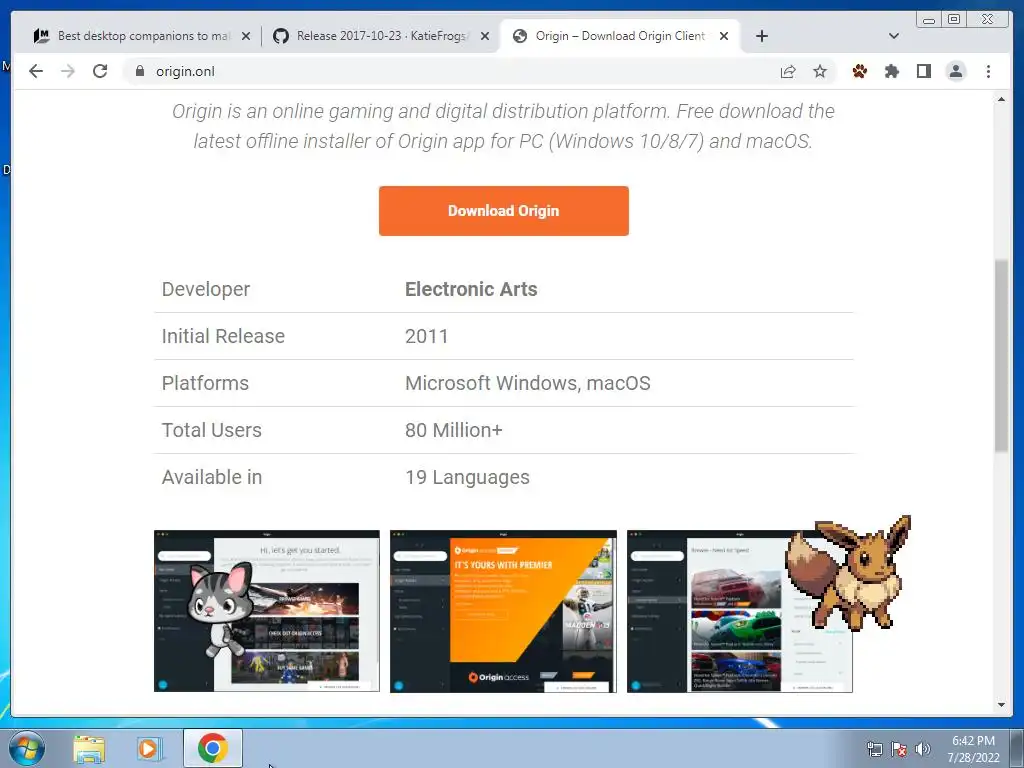Open the first Origin screenshot thumbnail
1024x768 pixels.
(266, 611)
